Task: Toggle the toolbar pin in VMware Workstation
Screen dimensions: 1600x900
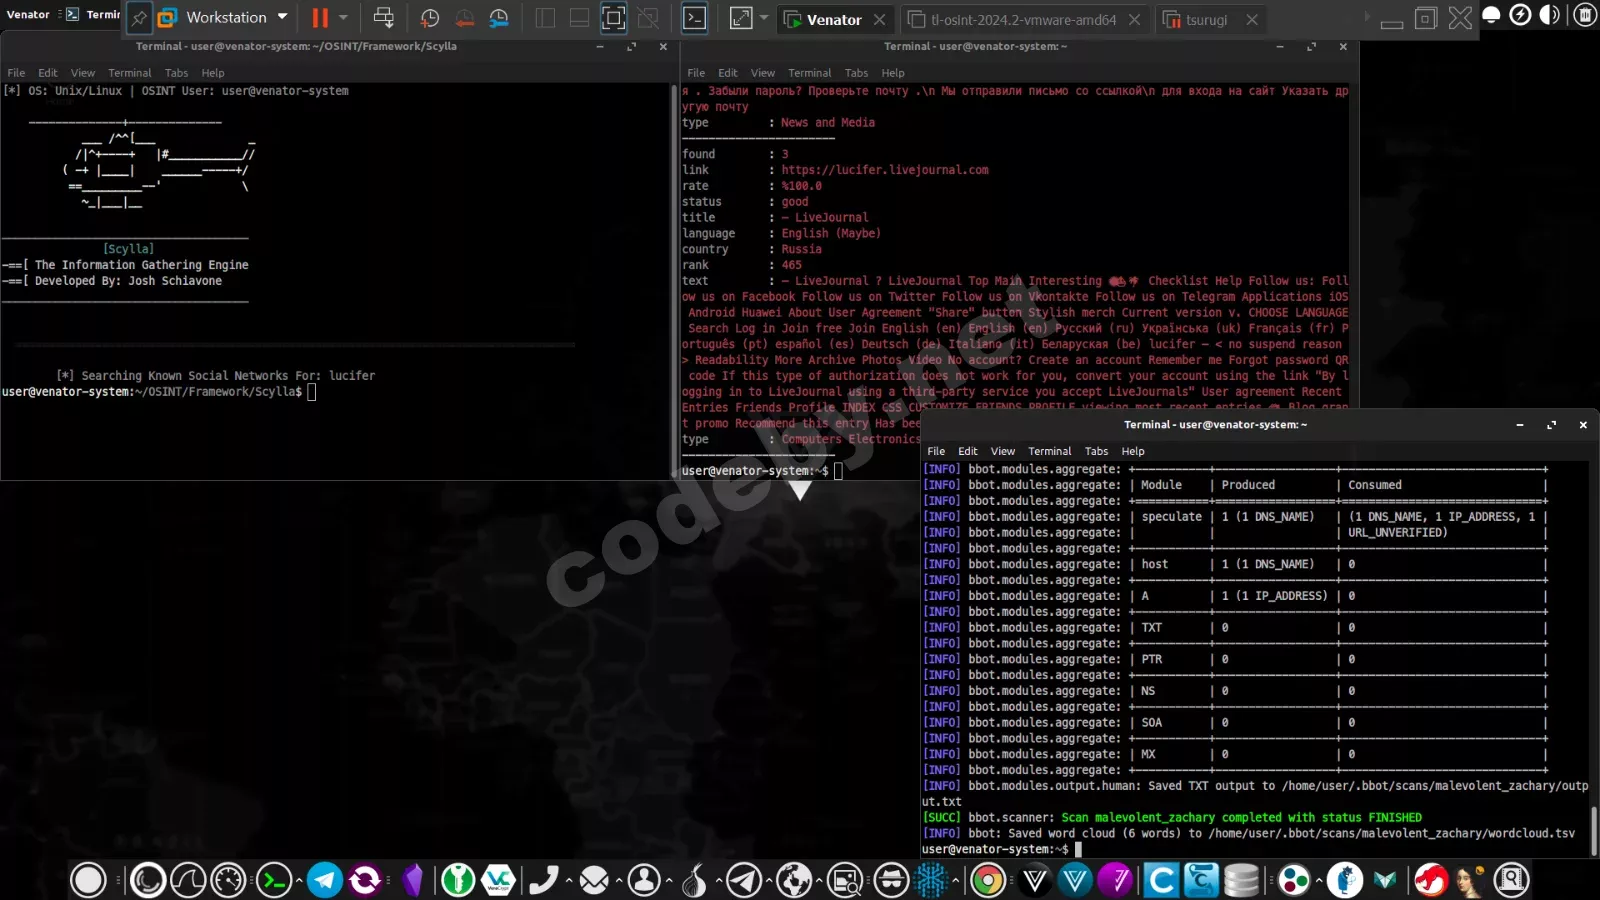Action: pyautogui.click(x=140, y=18)
